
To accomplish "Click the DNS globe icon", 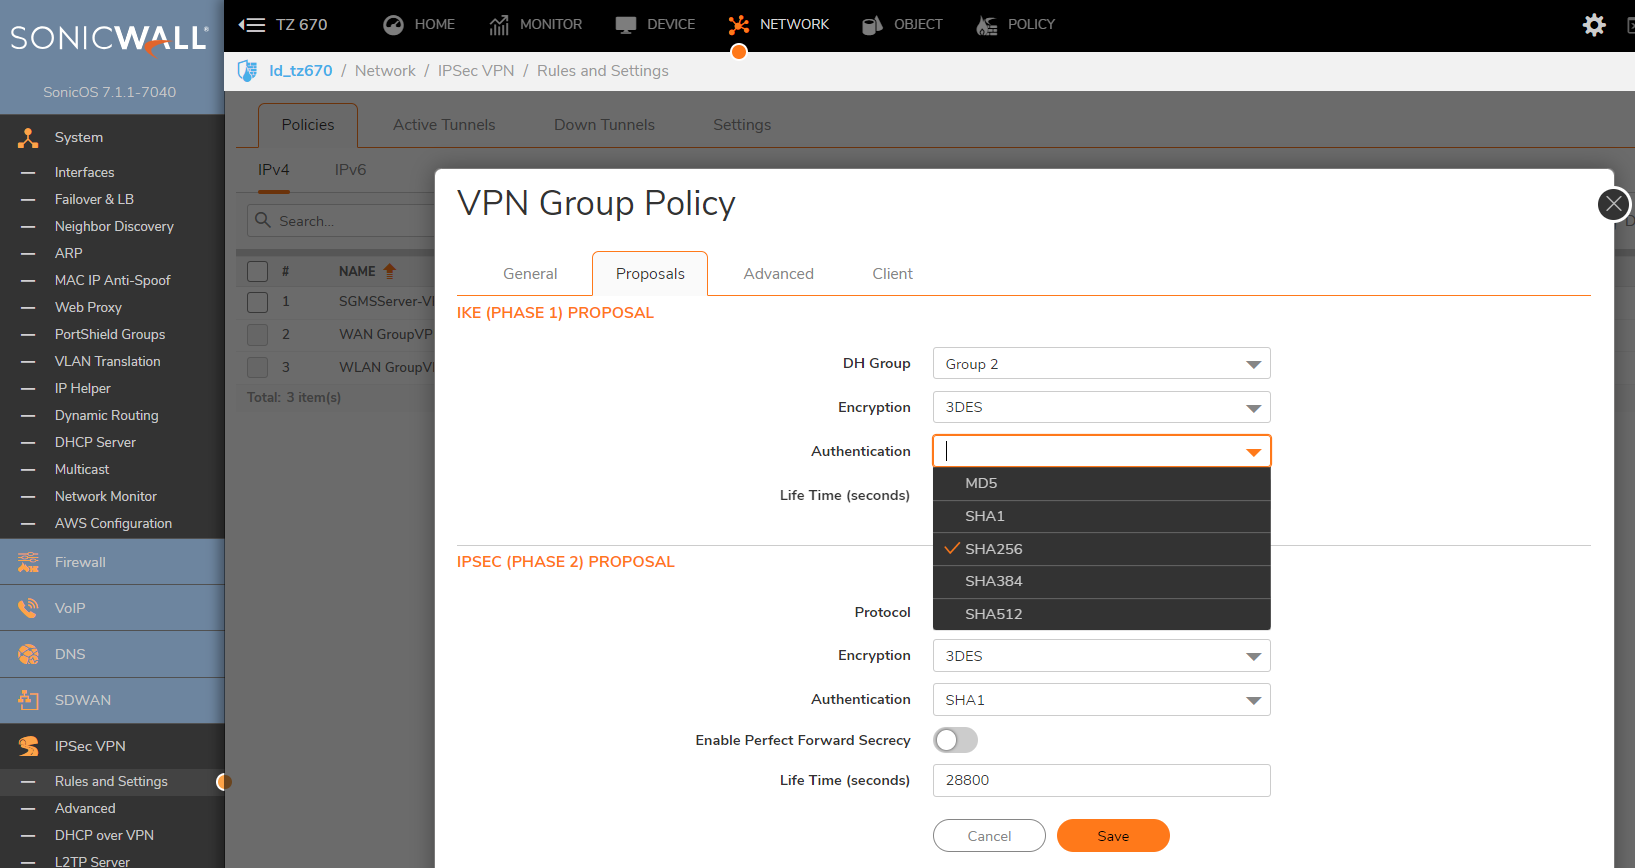I will [28, 654].
